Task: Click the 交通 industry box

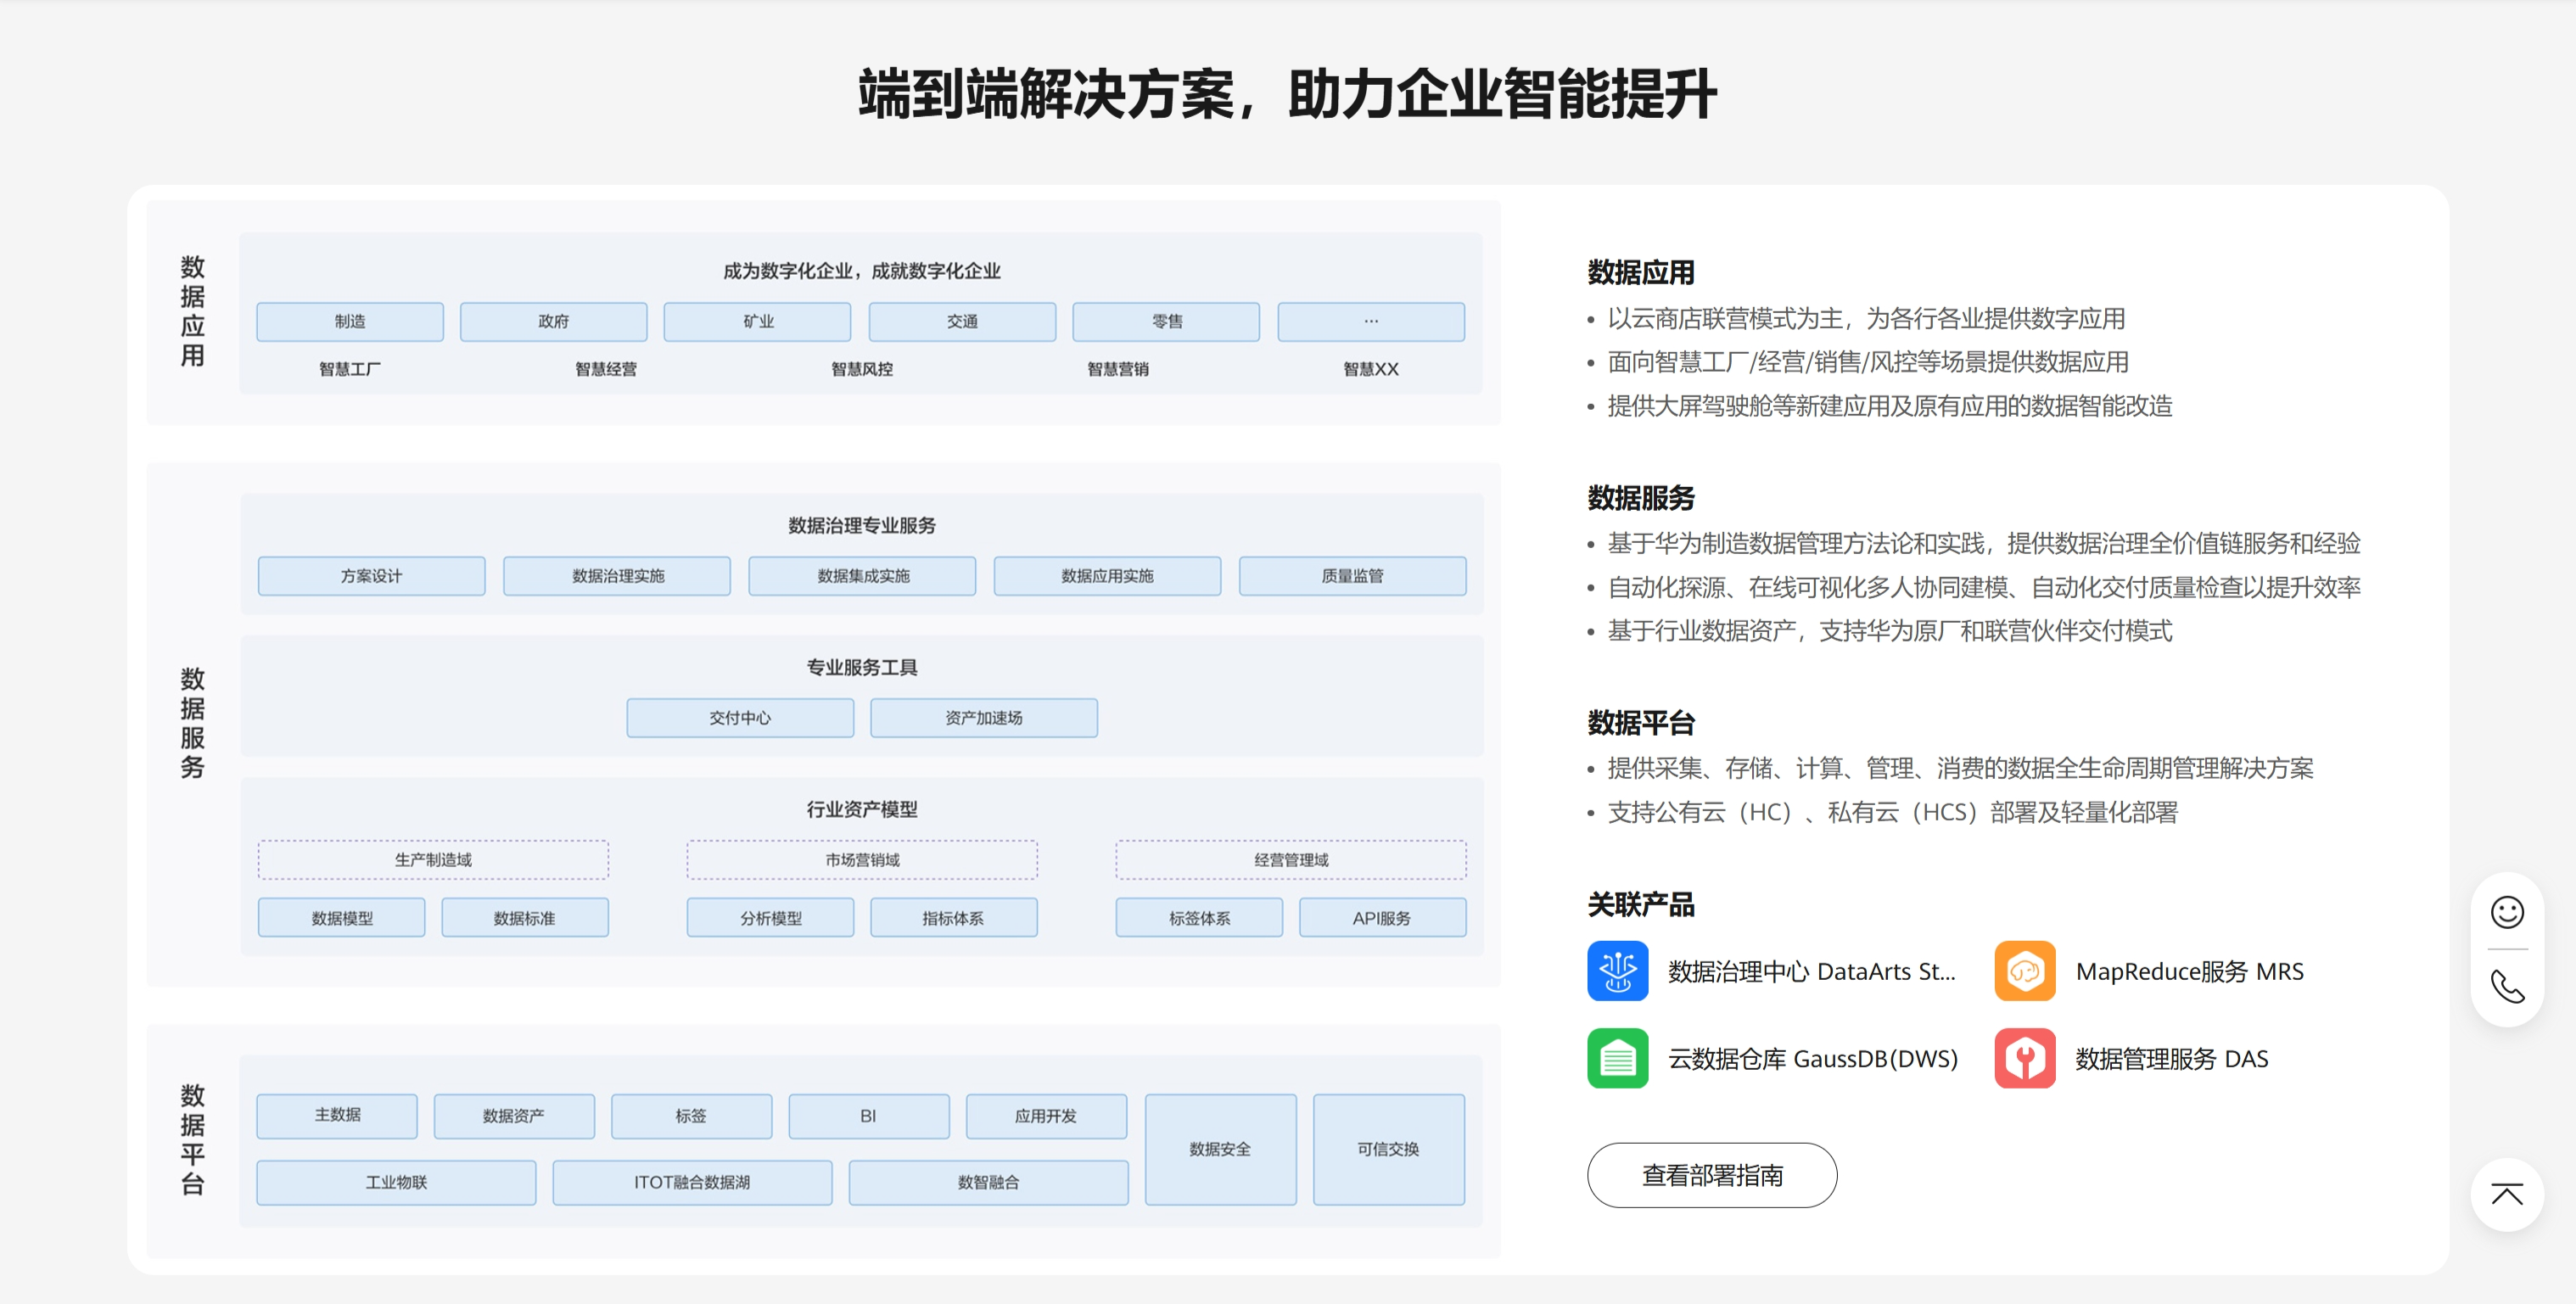Action: tap(962, 321)
